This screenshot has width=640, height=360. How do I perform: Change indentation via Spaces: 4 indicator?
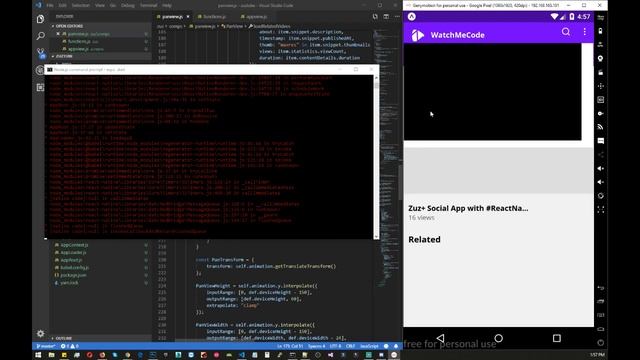316,346
